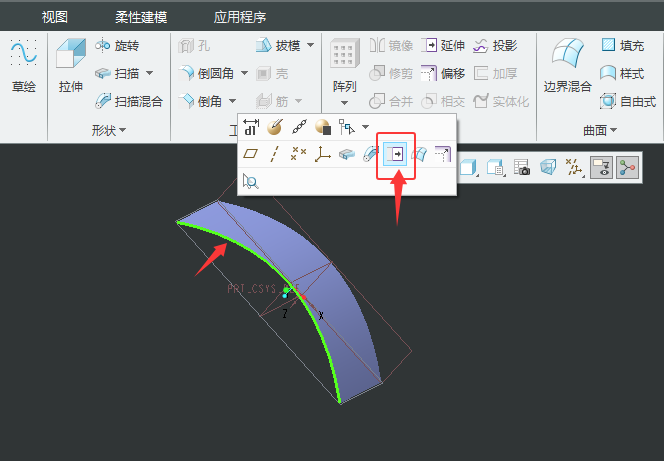
Task: Open the 草绘 (Sketch) tool
Action: click(x=24, y=66)
